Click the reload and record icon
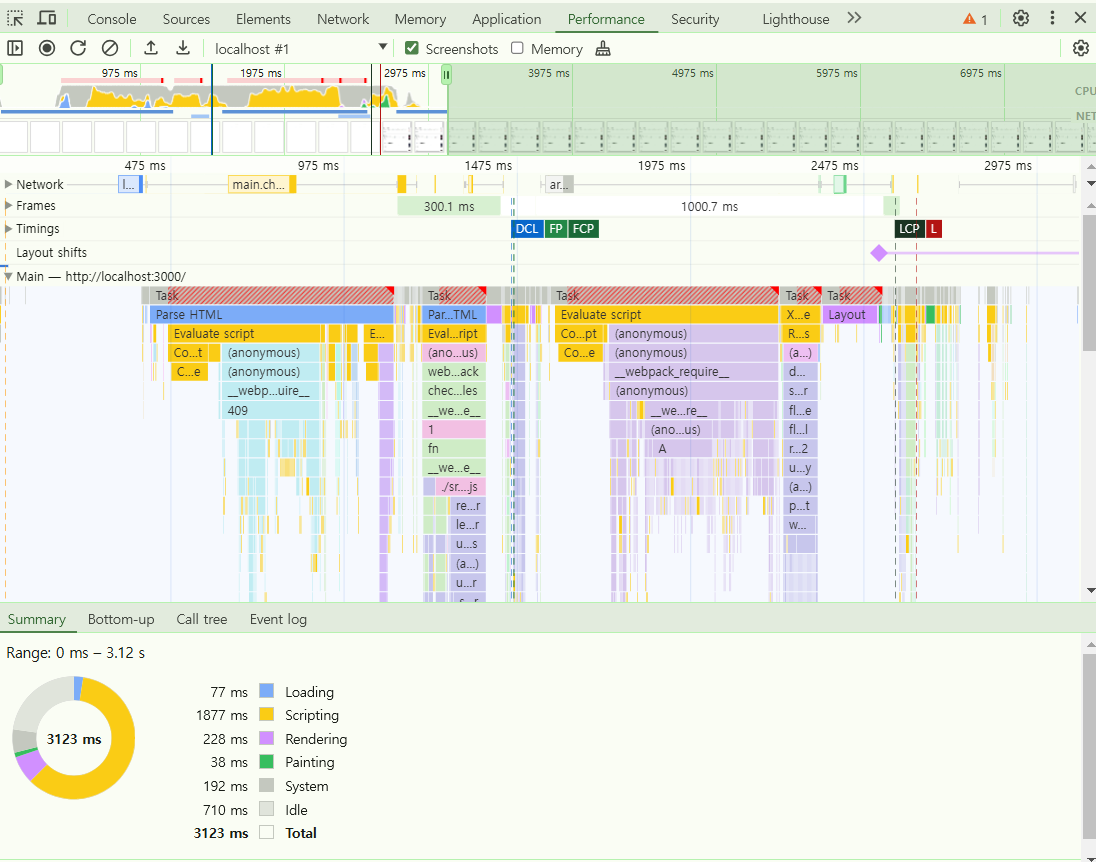Viewport: 1096px width, 862px height. [x=78, y=48]
